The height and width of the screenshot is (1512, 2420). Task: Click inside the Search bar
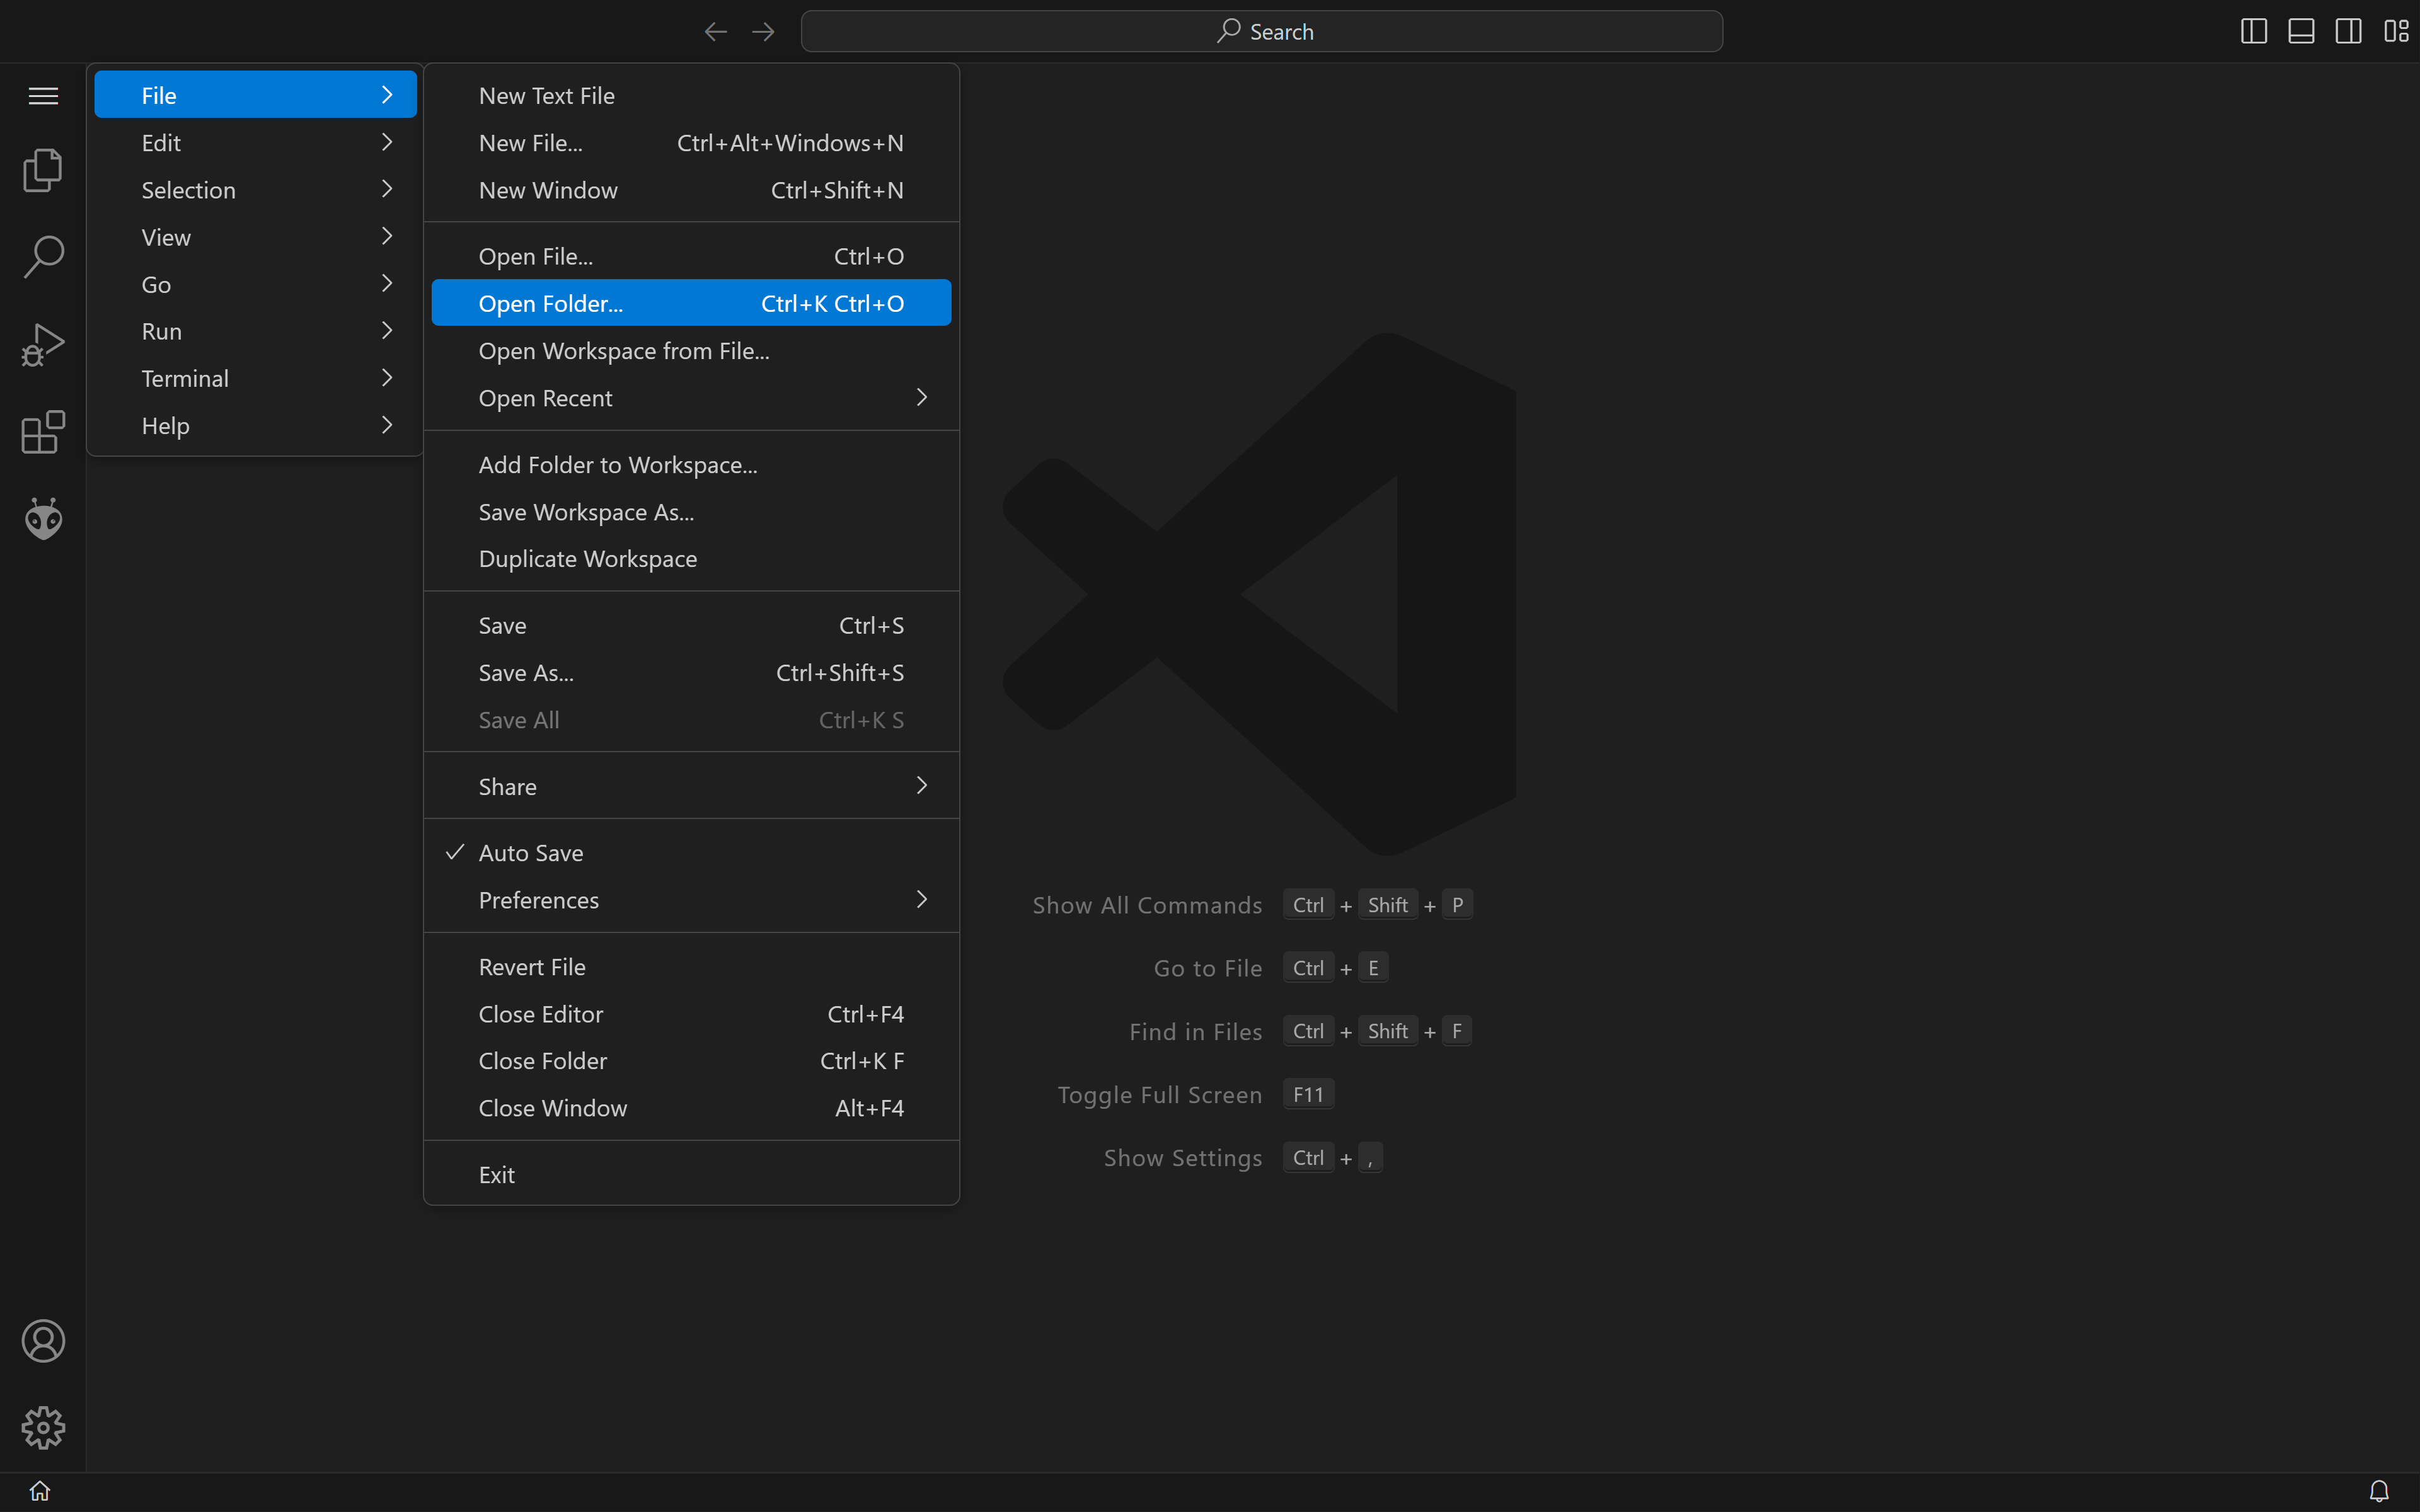[x=1261, y=31]
